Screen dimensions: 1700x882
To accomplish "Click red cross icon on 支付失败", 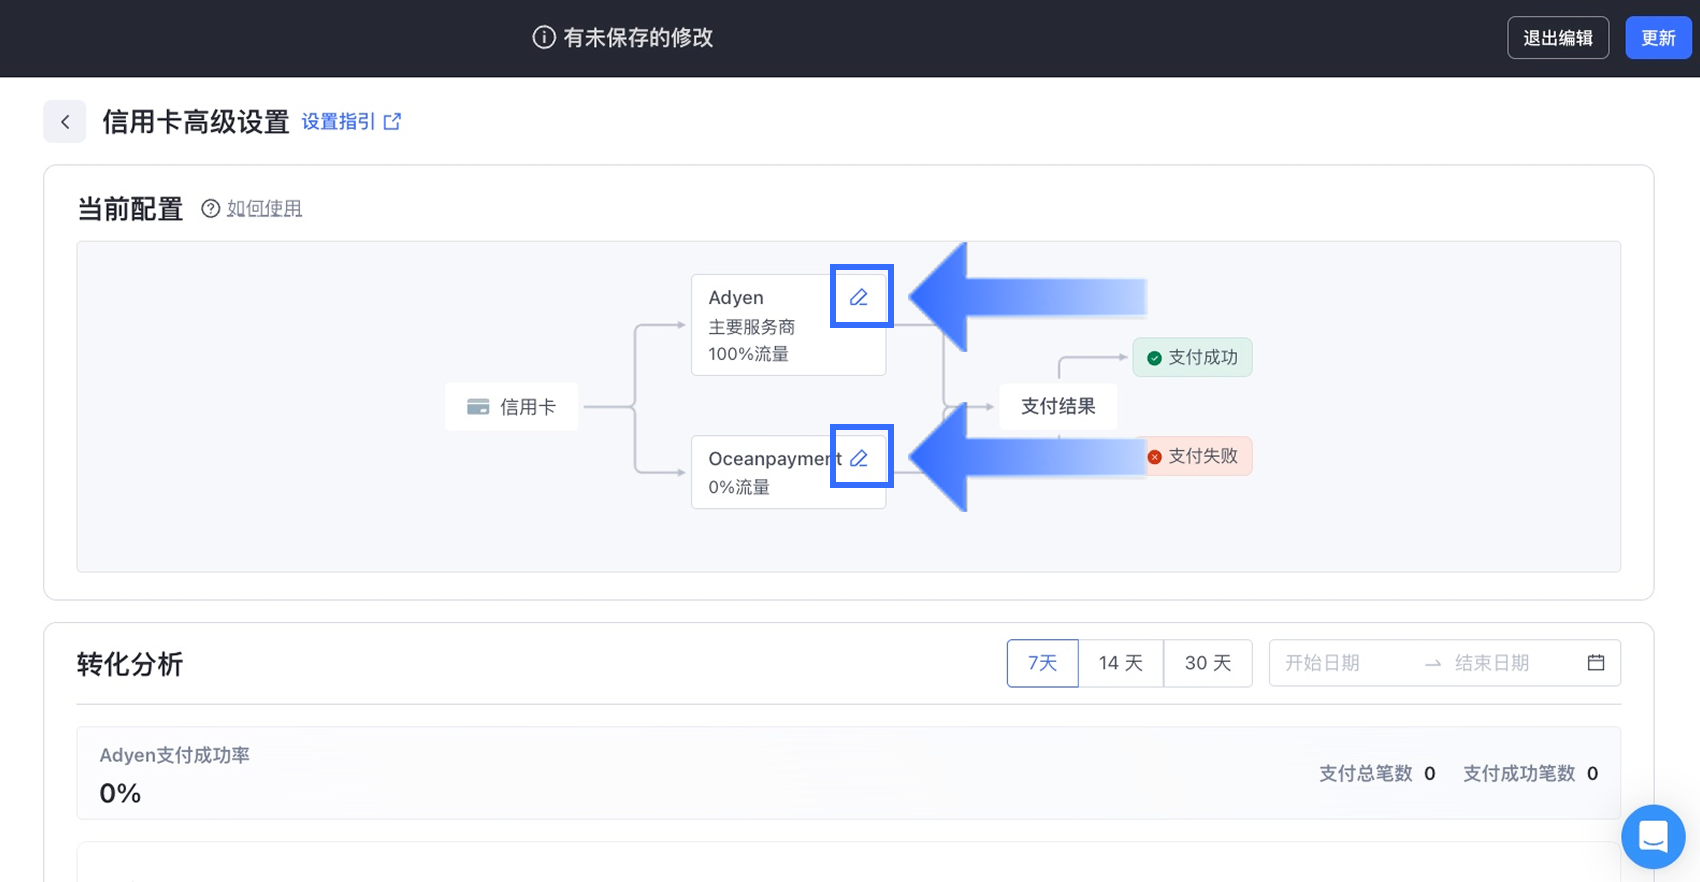I will pos(1154,456).
